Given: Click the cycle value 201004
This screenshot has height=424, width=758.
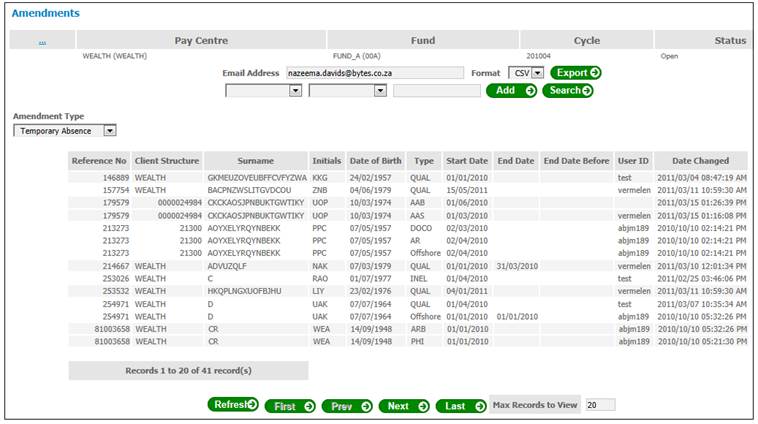Looking at the screenshot, I should 539,56.
